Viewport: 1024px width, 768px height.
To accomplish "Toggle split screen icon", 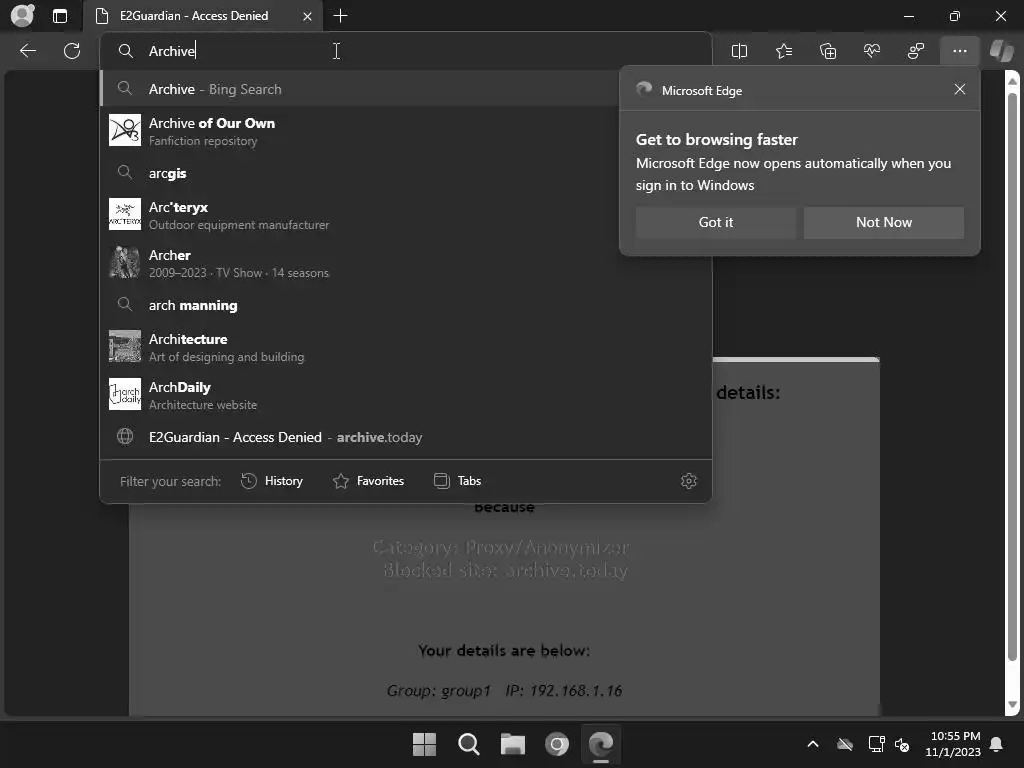I will point(739,51).
